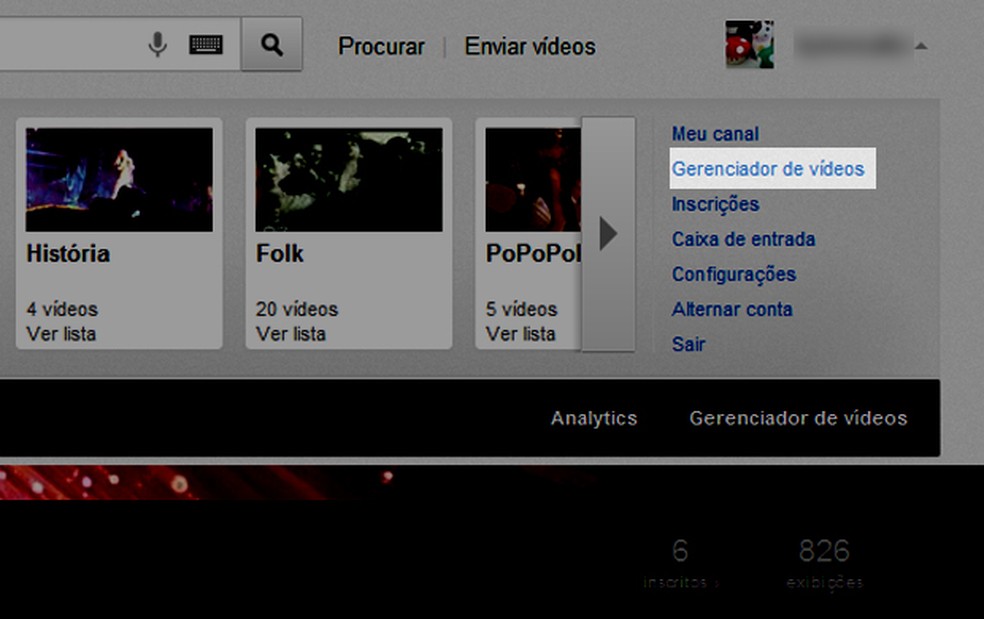Select Gerenciador de vídeos from the menu
Viewport: 984px width, 619px height.
[770, 169]
